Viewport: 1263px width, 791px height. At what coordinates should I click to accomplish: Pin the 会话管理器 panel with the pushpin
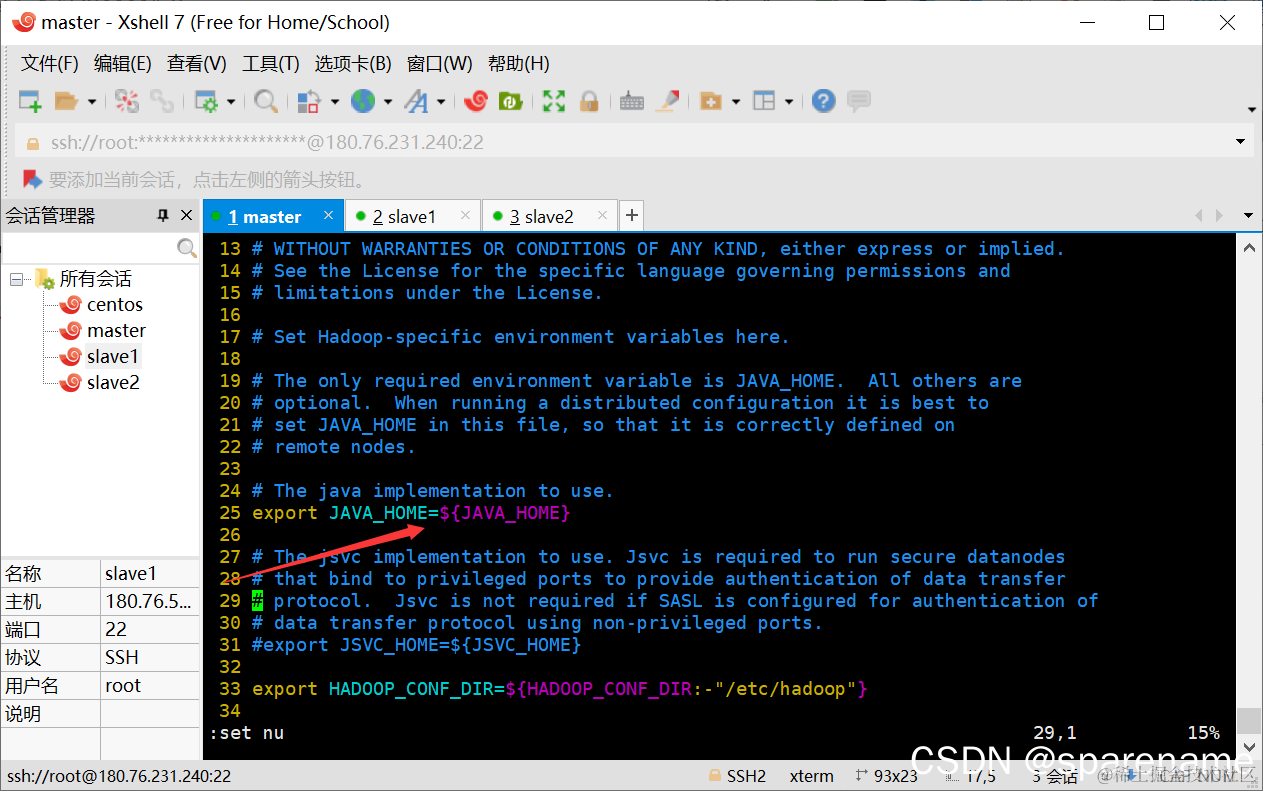[163, 215]
